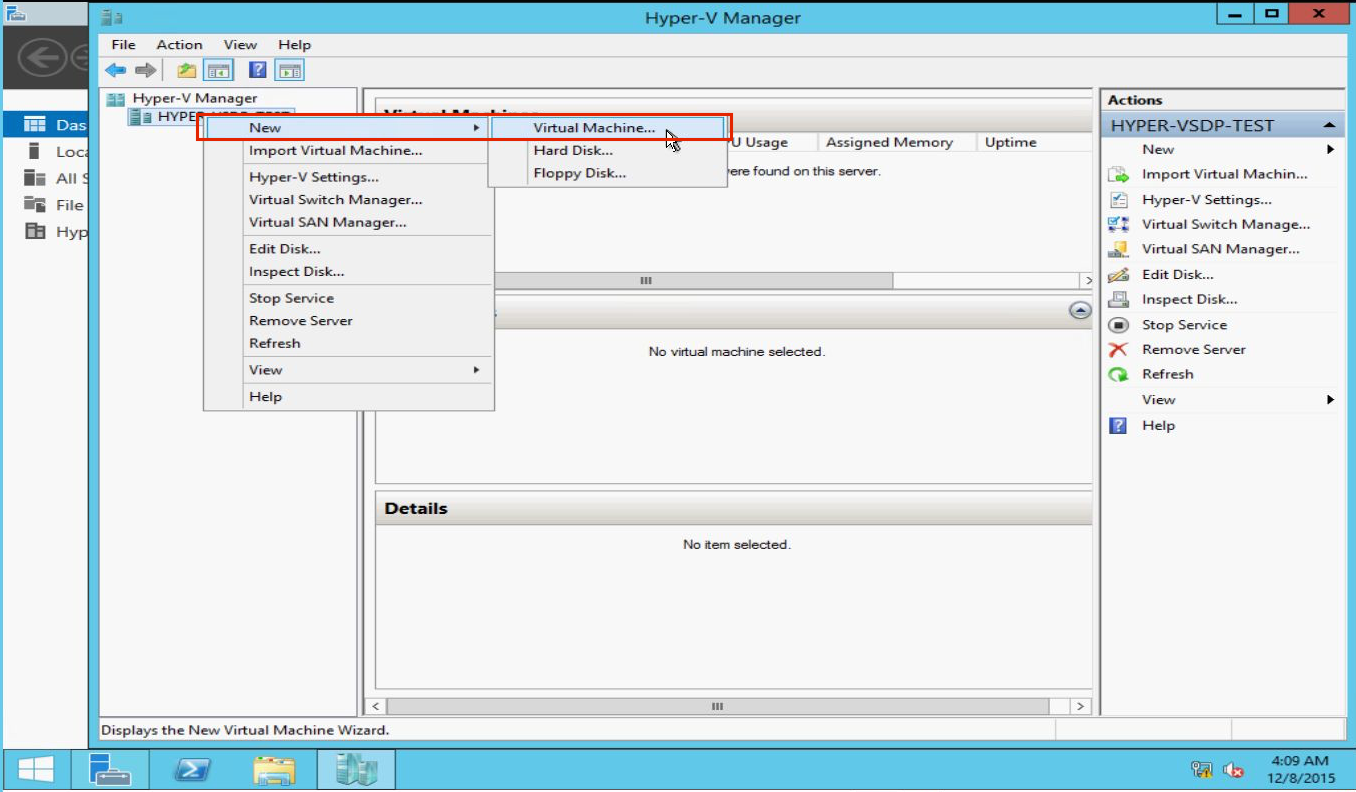The width and height of the screenshot is (1356, 792).
Task: Launch PowerShell from the taskbar
Action: (192, 770)
